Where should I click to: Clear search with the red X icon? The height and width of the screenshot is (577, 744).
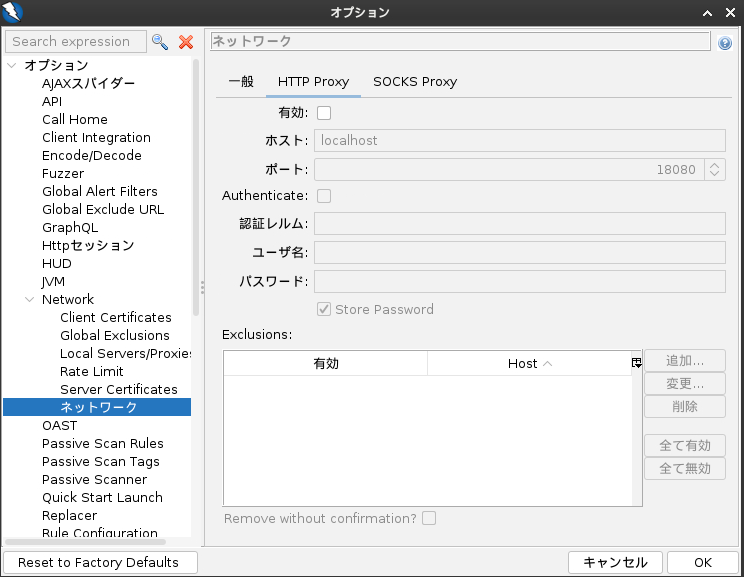coord(185,42)
